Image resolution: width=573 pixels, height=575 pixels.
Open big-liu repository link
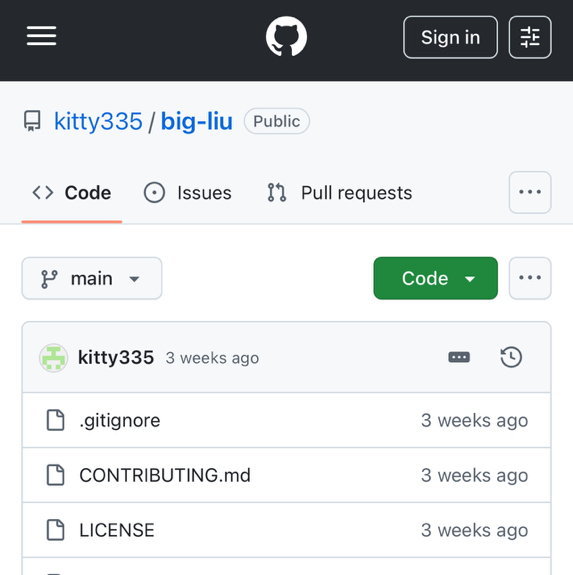(196, 121)
